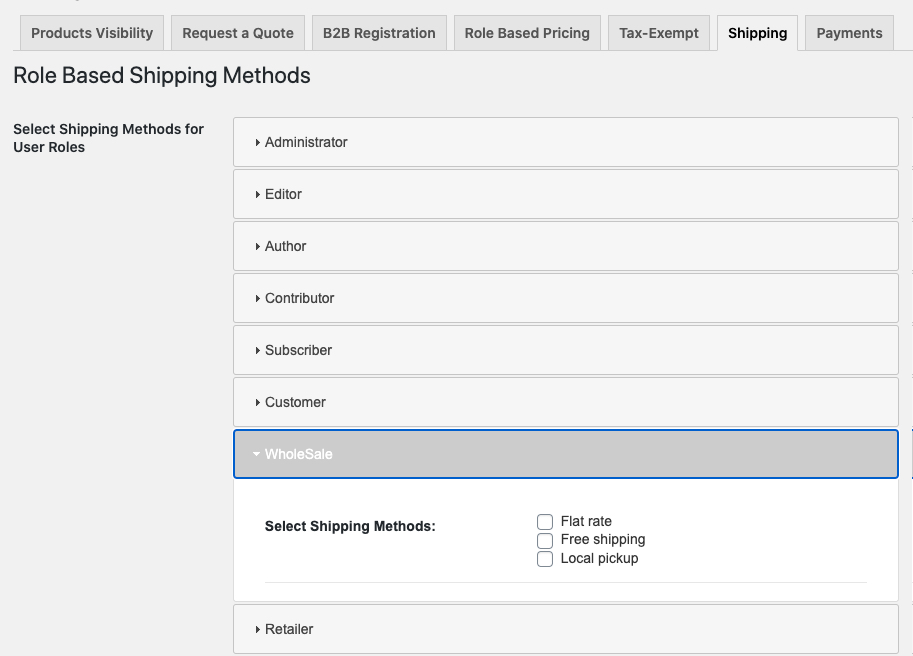
Task: Click the Shipping tab
Action: [757, 32]
